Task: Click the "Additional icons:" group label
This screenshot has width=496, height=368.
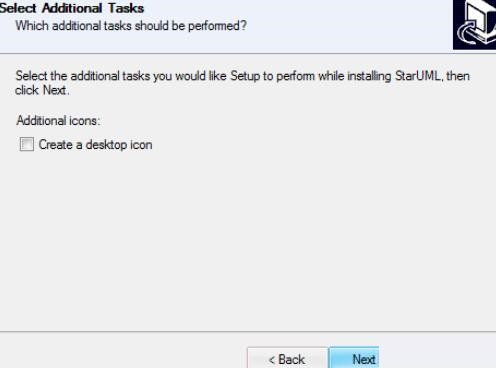Action: pos(58,120)
